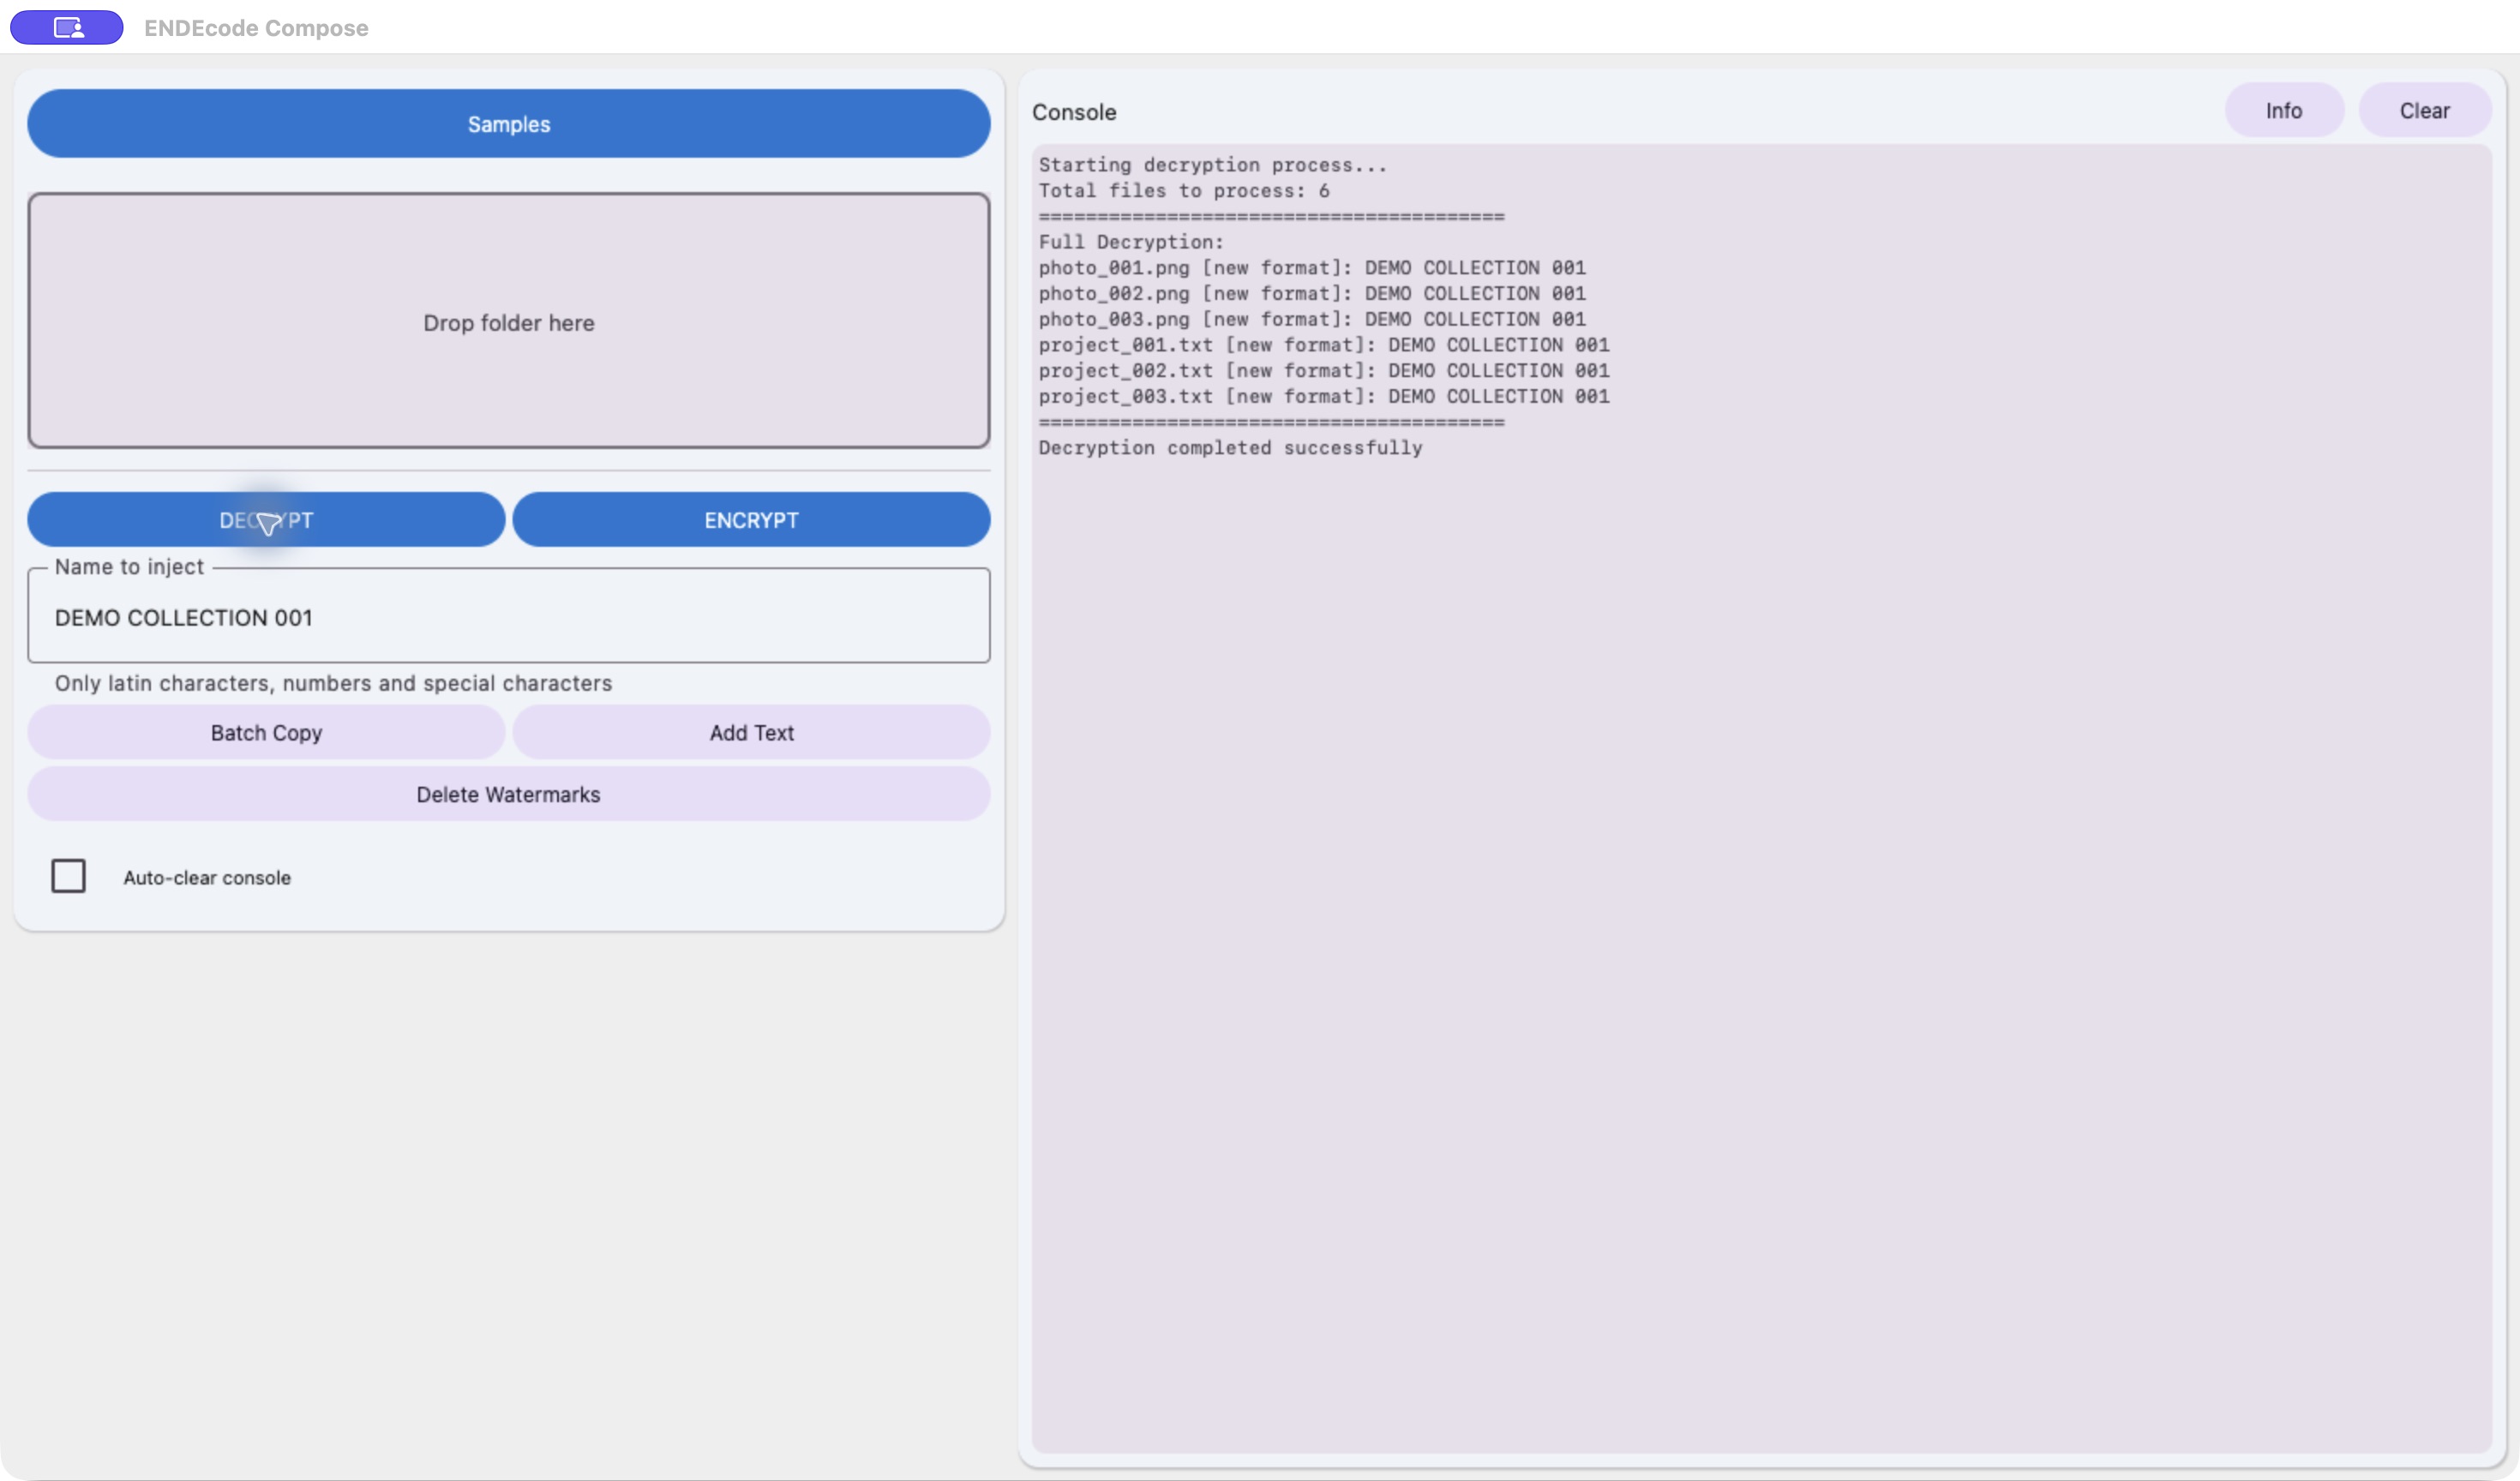This screenshot has height=1481, width=2520.
Task: Click the project_003.txt console line
Action: tap(1324, 397)
